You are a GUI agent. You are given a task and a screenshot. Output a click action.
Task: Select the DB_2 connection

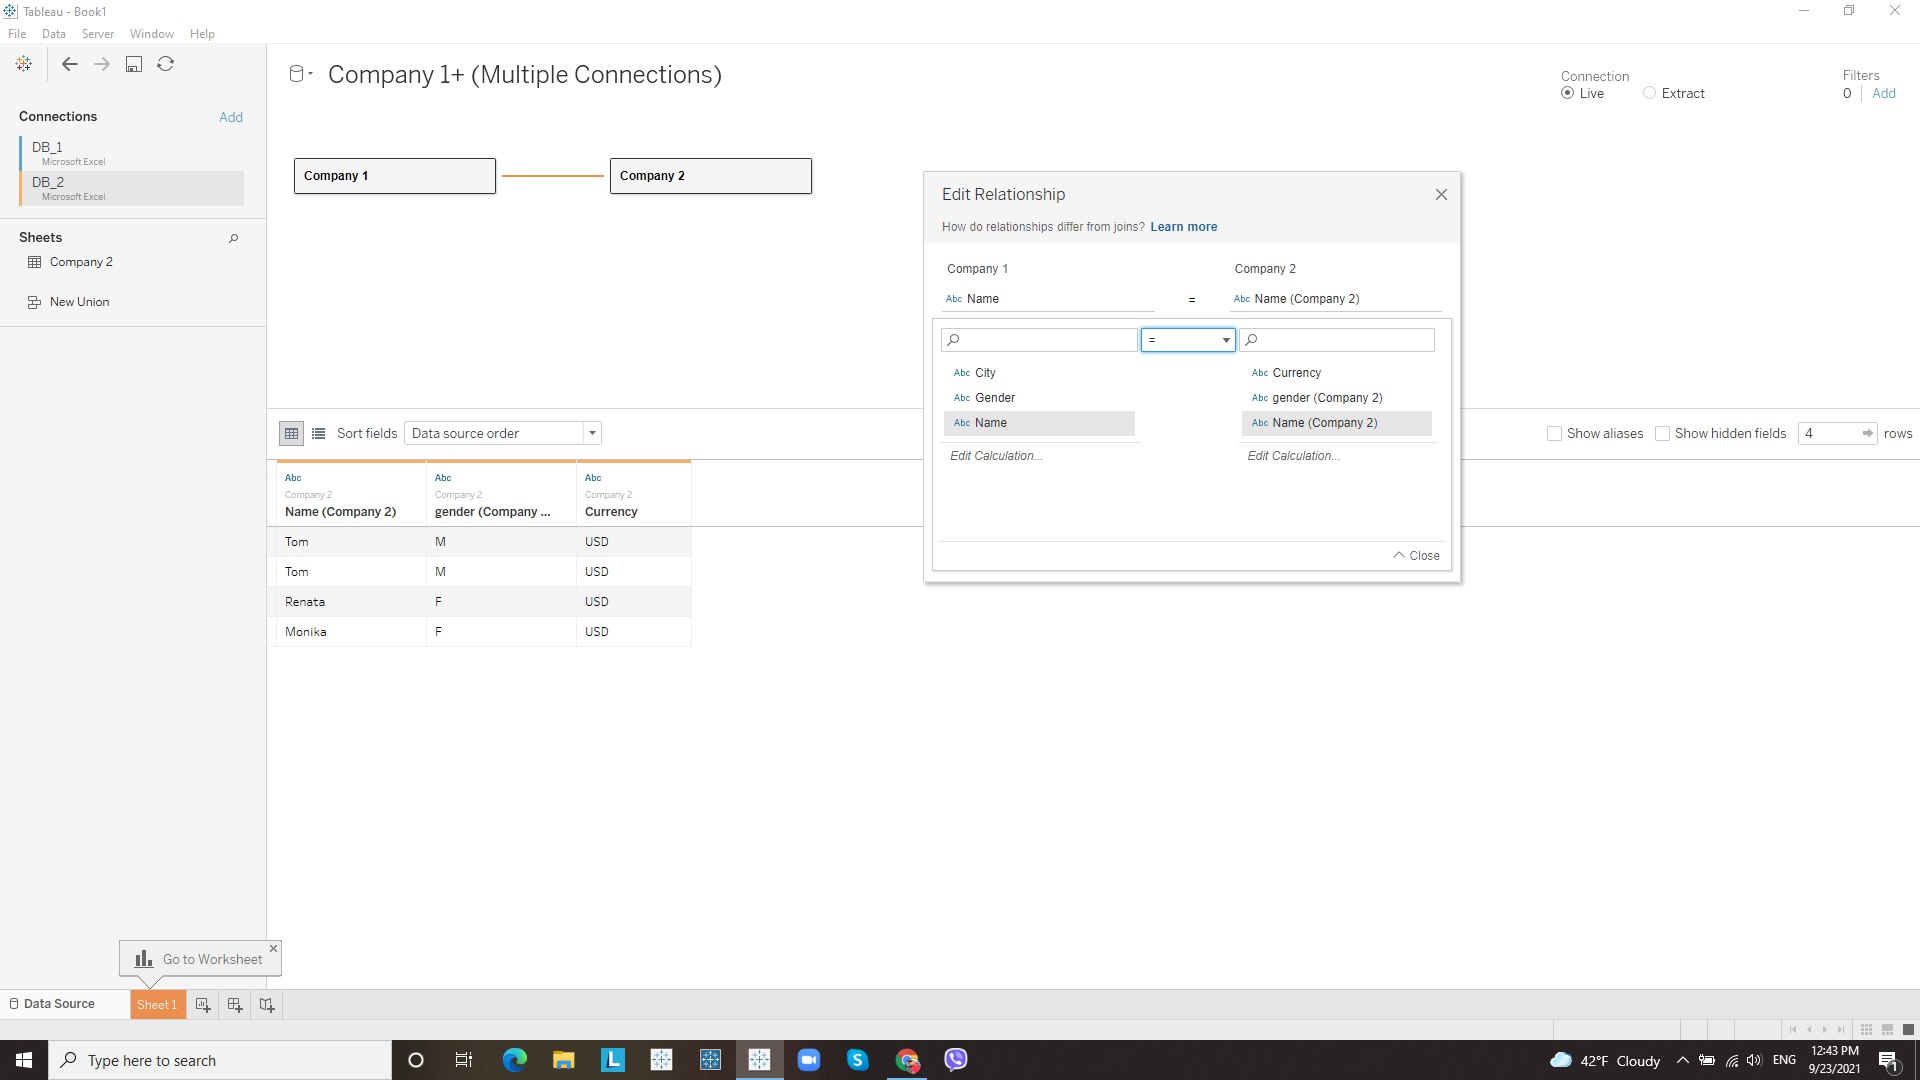(x=131, y=188)
